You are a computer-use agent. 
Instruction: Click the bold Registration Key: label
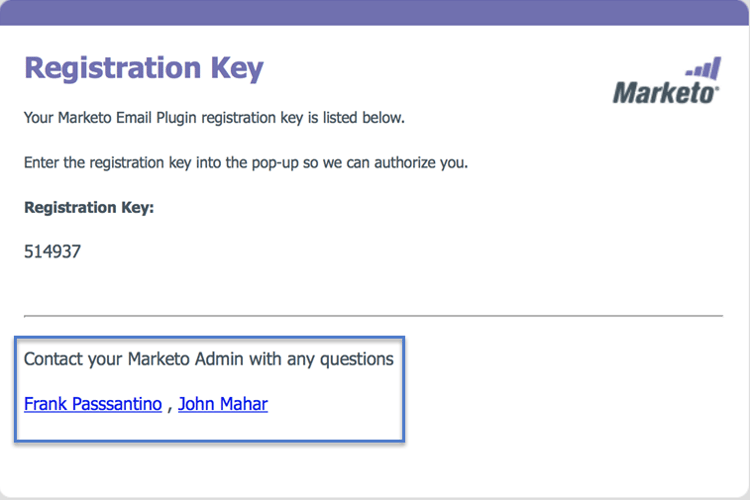[x=89, y=208]
